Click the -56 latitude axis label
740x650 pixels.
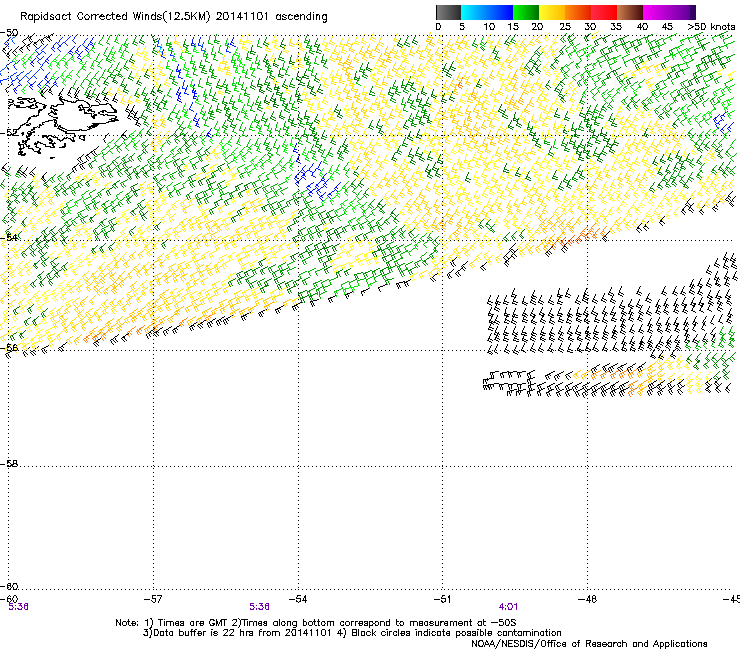point(9,347)
